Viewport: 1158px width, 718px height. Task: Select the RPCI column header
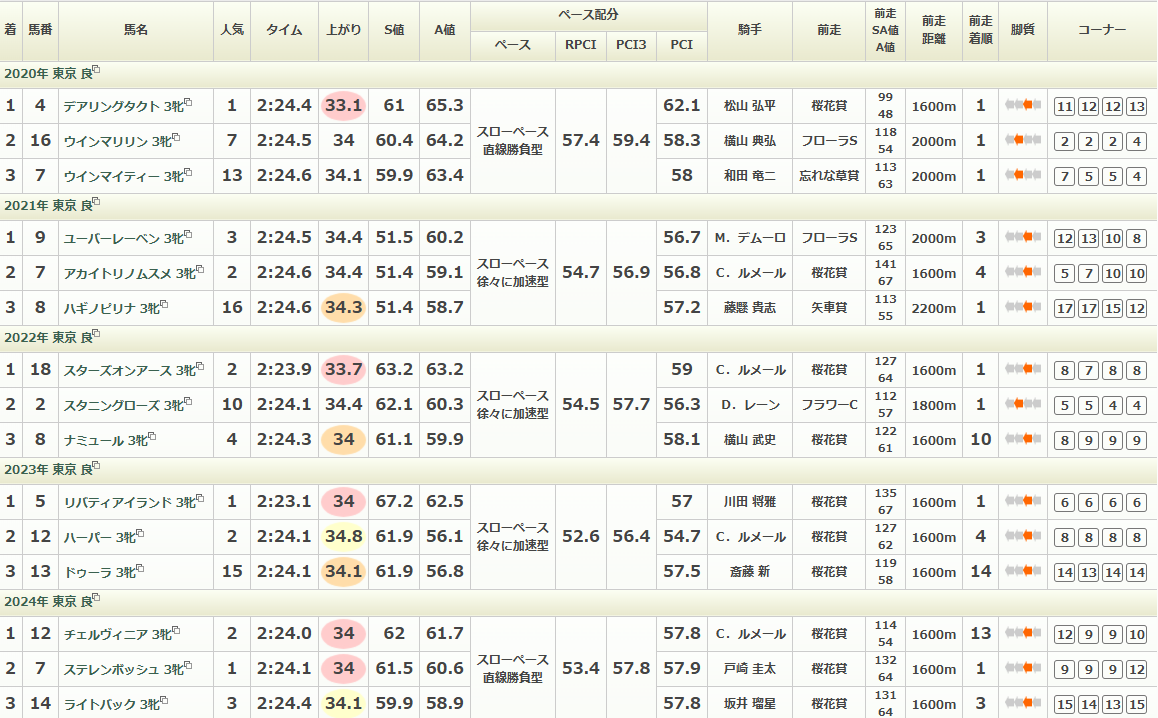(580, 45)
